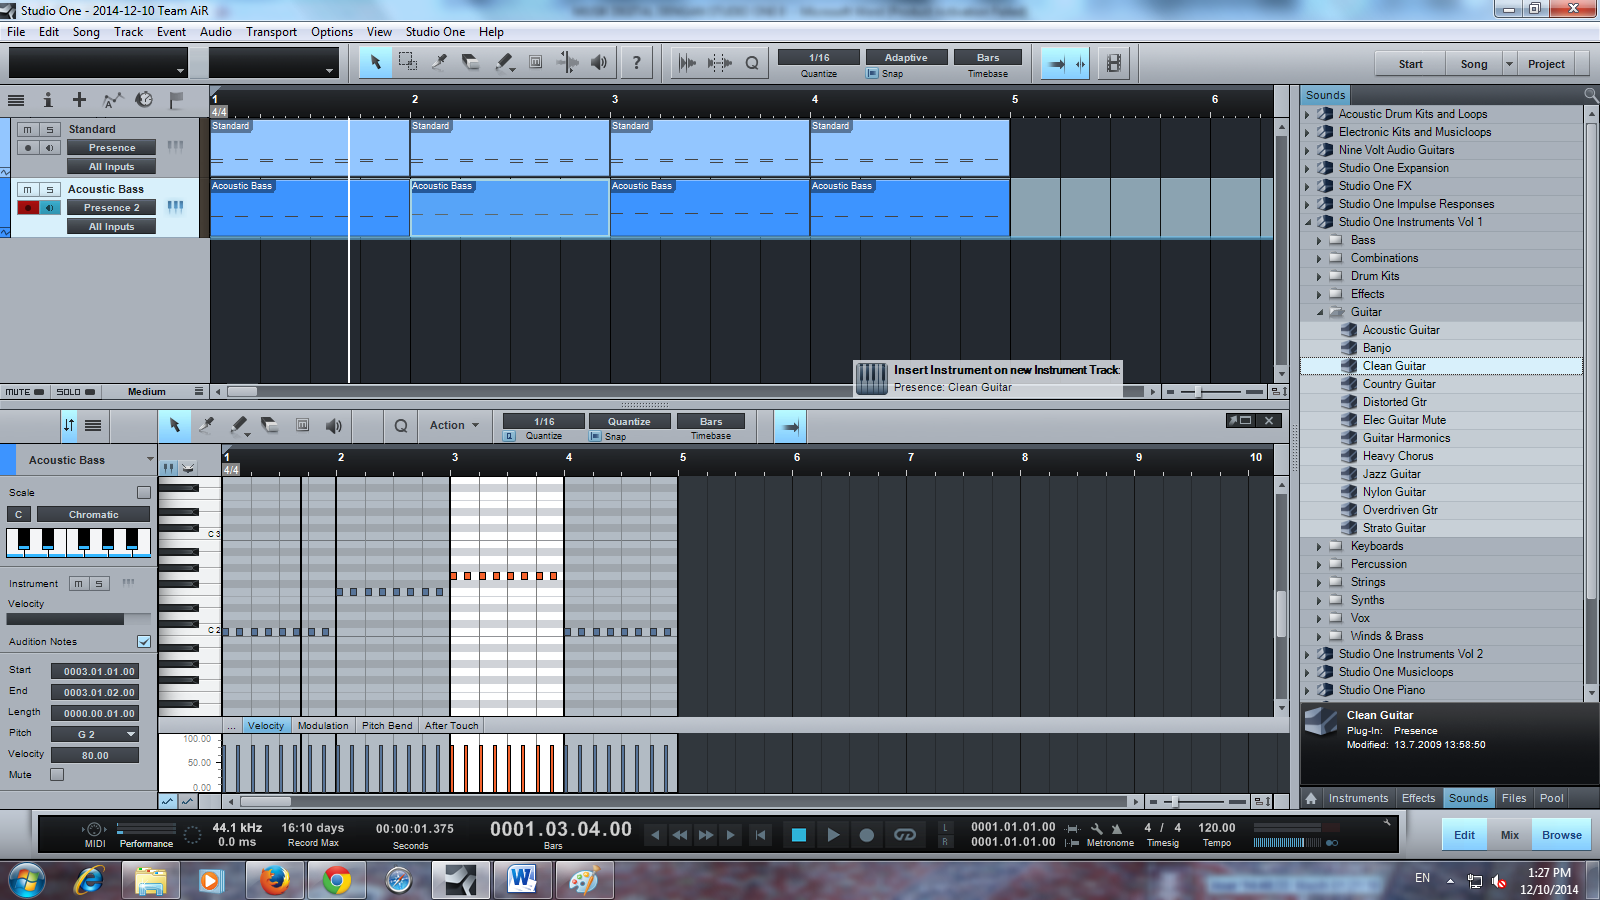Start playback with the Play button
Viewport: 1600px width, 900px height.
[833, 835]
